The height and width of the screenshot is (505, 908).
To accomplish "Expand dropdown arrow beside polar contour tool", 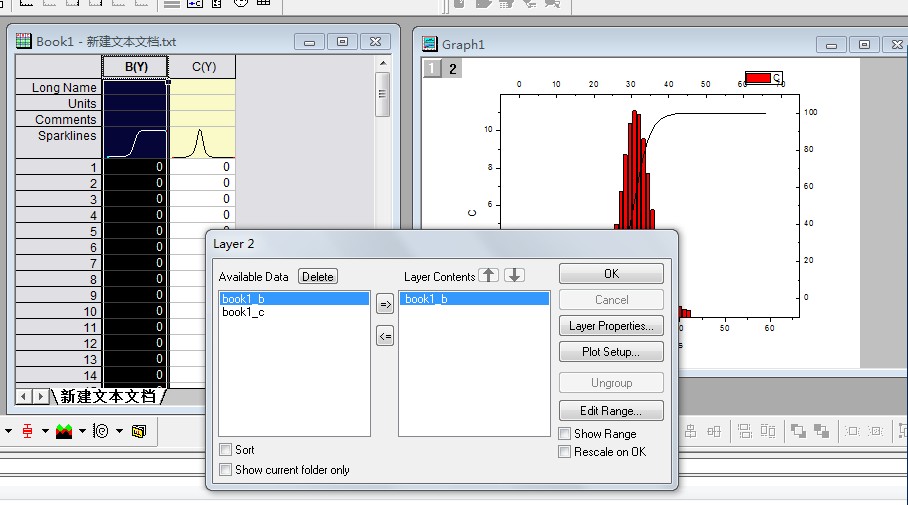I will click(119, 431).
